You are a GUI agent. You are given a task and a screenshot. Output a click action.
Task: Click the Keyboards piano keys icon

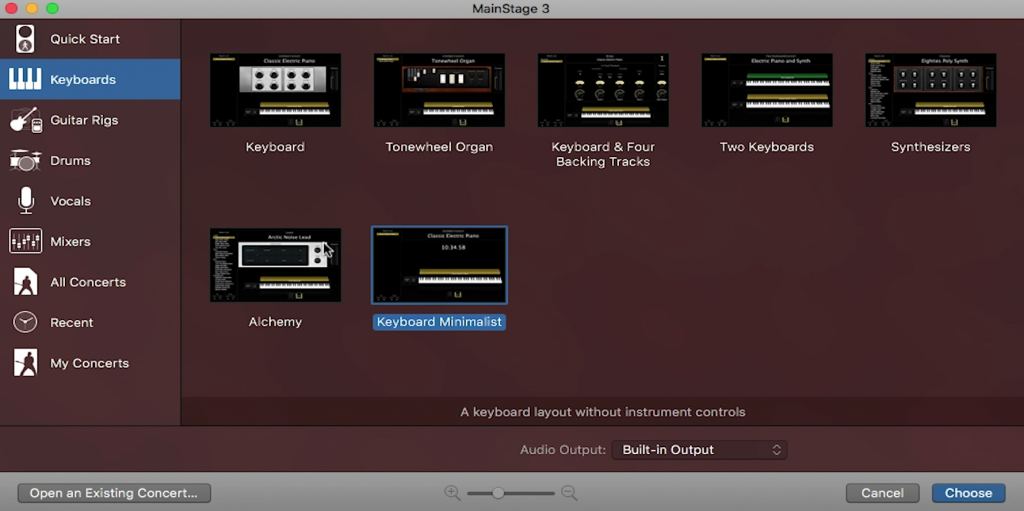tap(25, 80)
